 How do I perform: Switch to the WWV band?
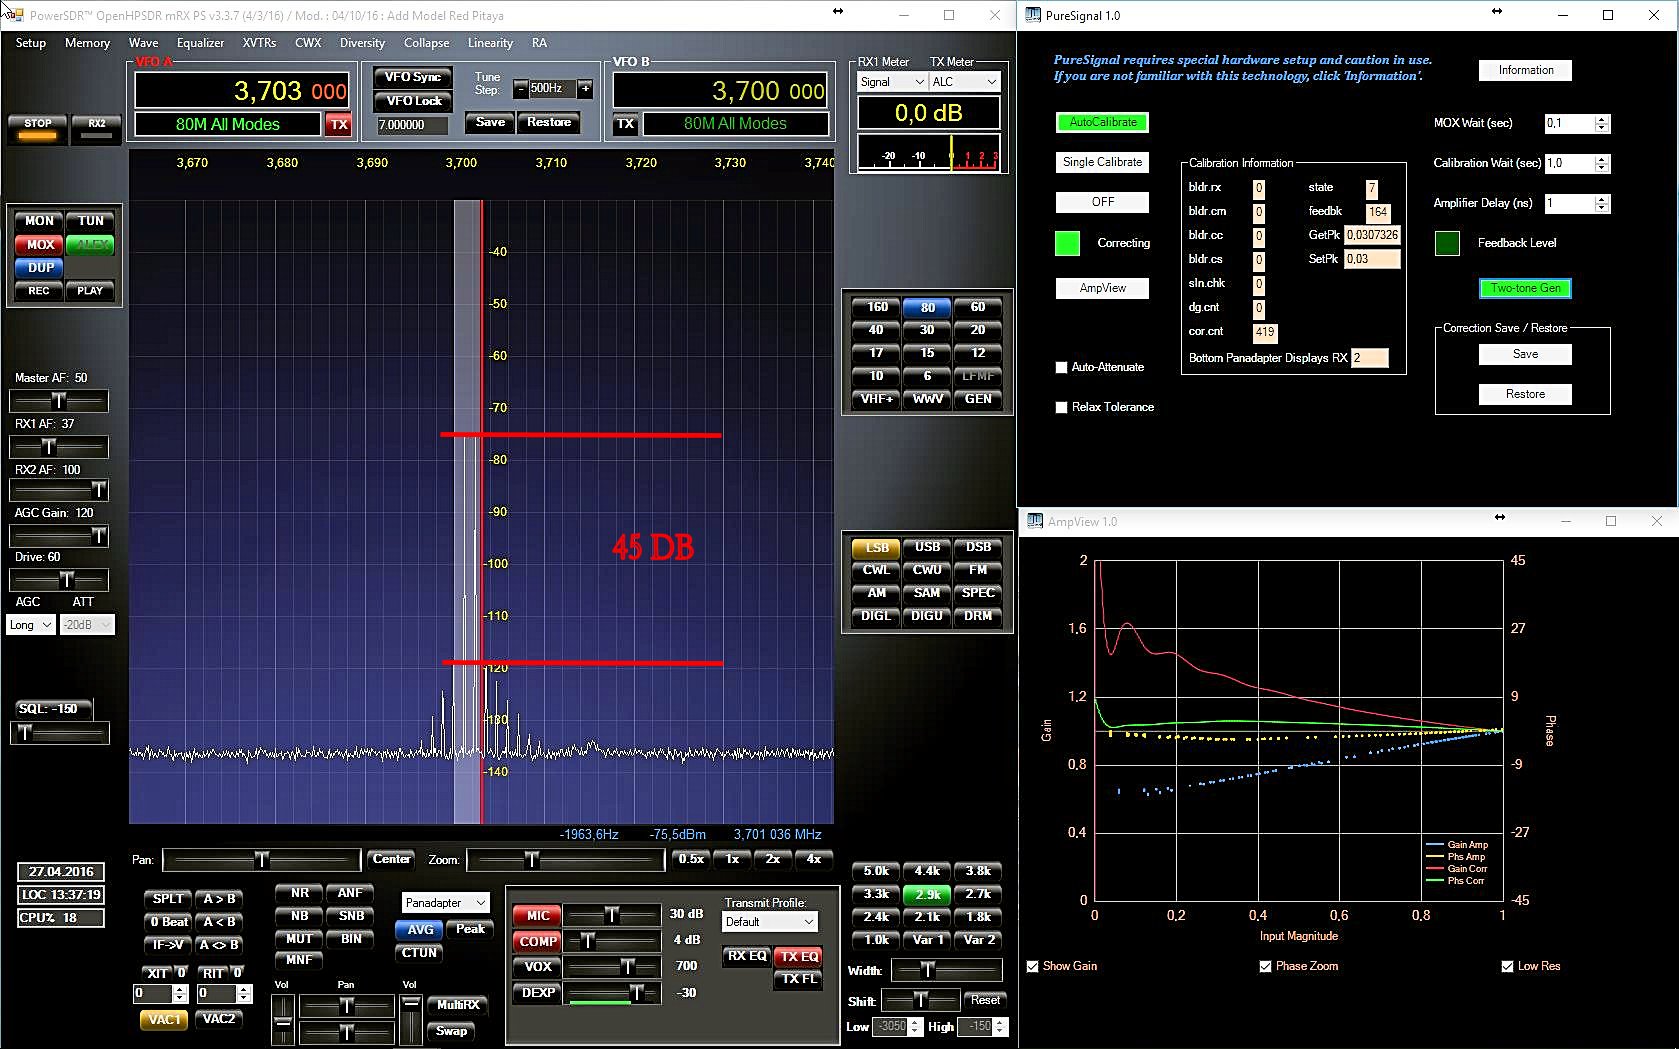[x=927, y=399]
